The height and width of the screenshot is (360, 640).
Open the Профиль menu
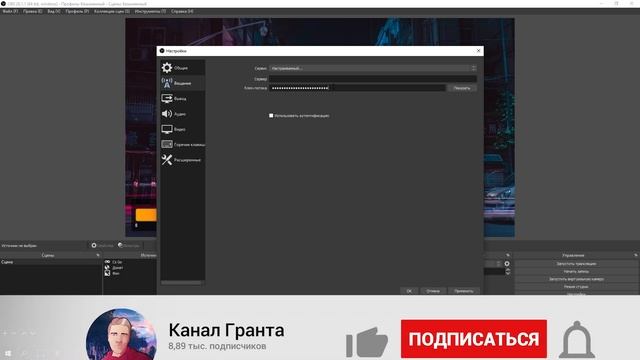tap(77, 11)
